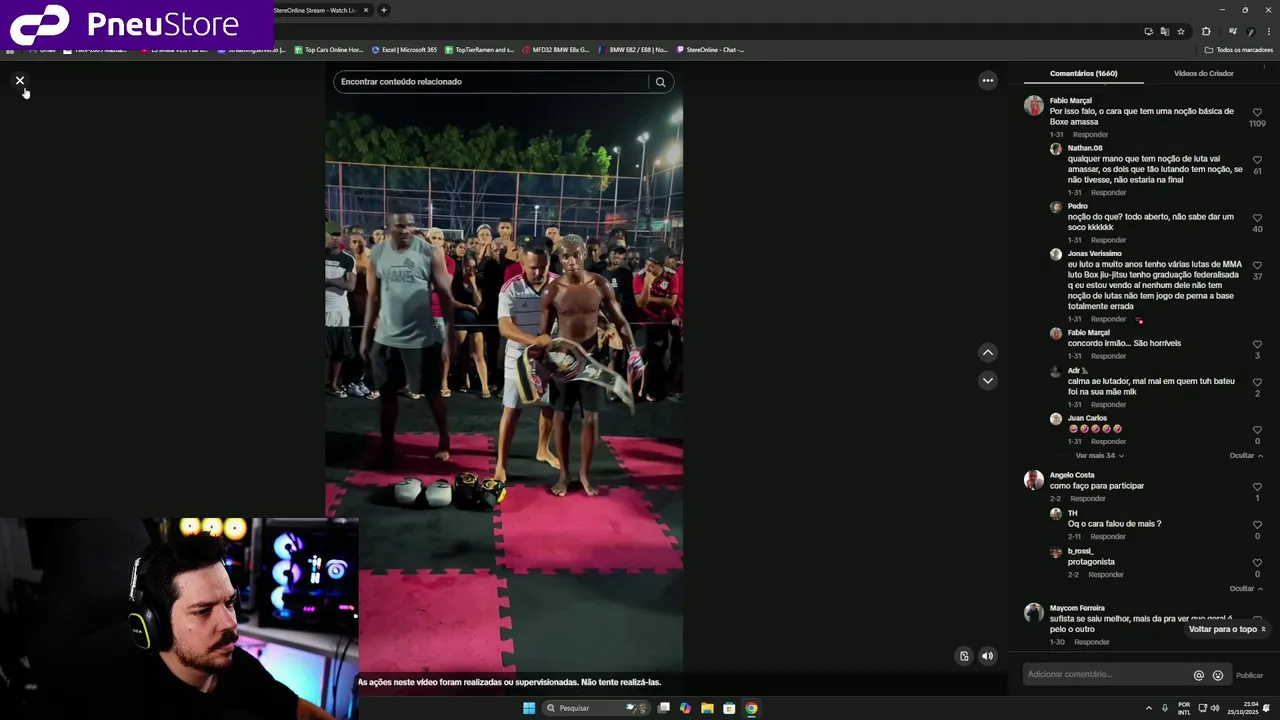Click Responder under Jonas Verissimo's comment

click(x=1108, y=320)
